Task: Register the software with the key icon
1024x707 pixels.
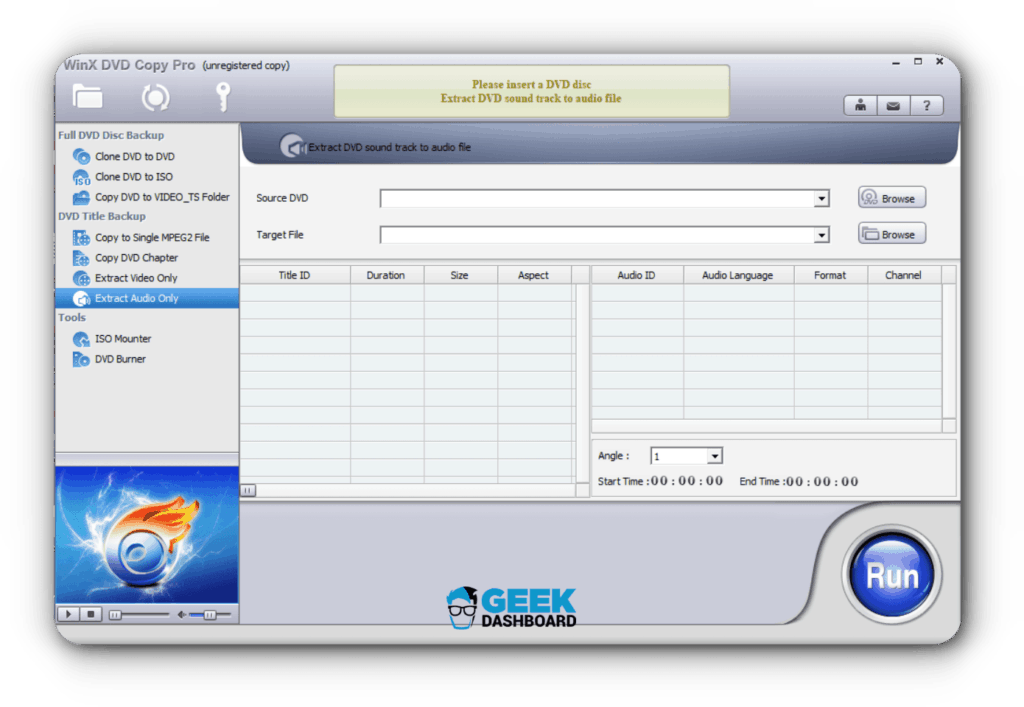Action: [222, 97]
